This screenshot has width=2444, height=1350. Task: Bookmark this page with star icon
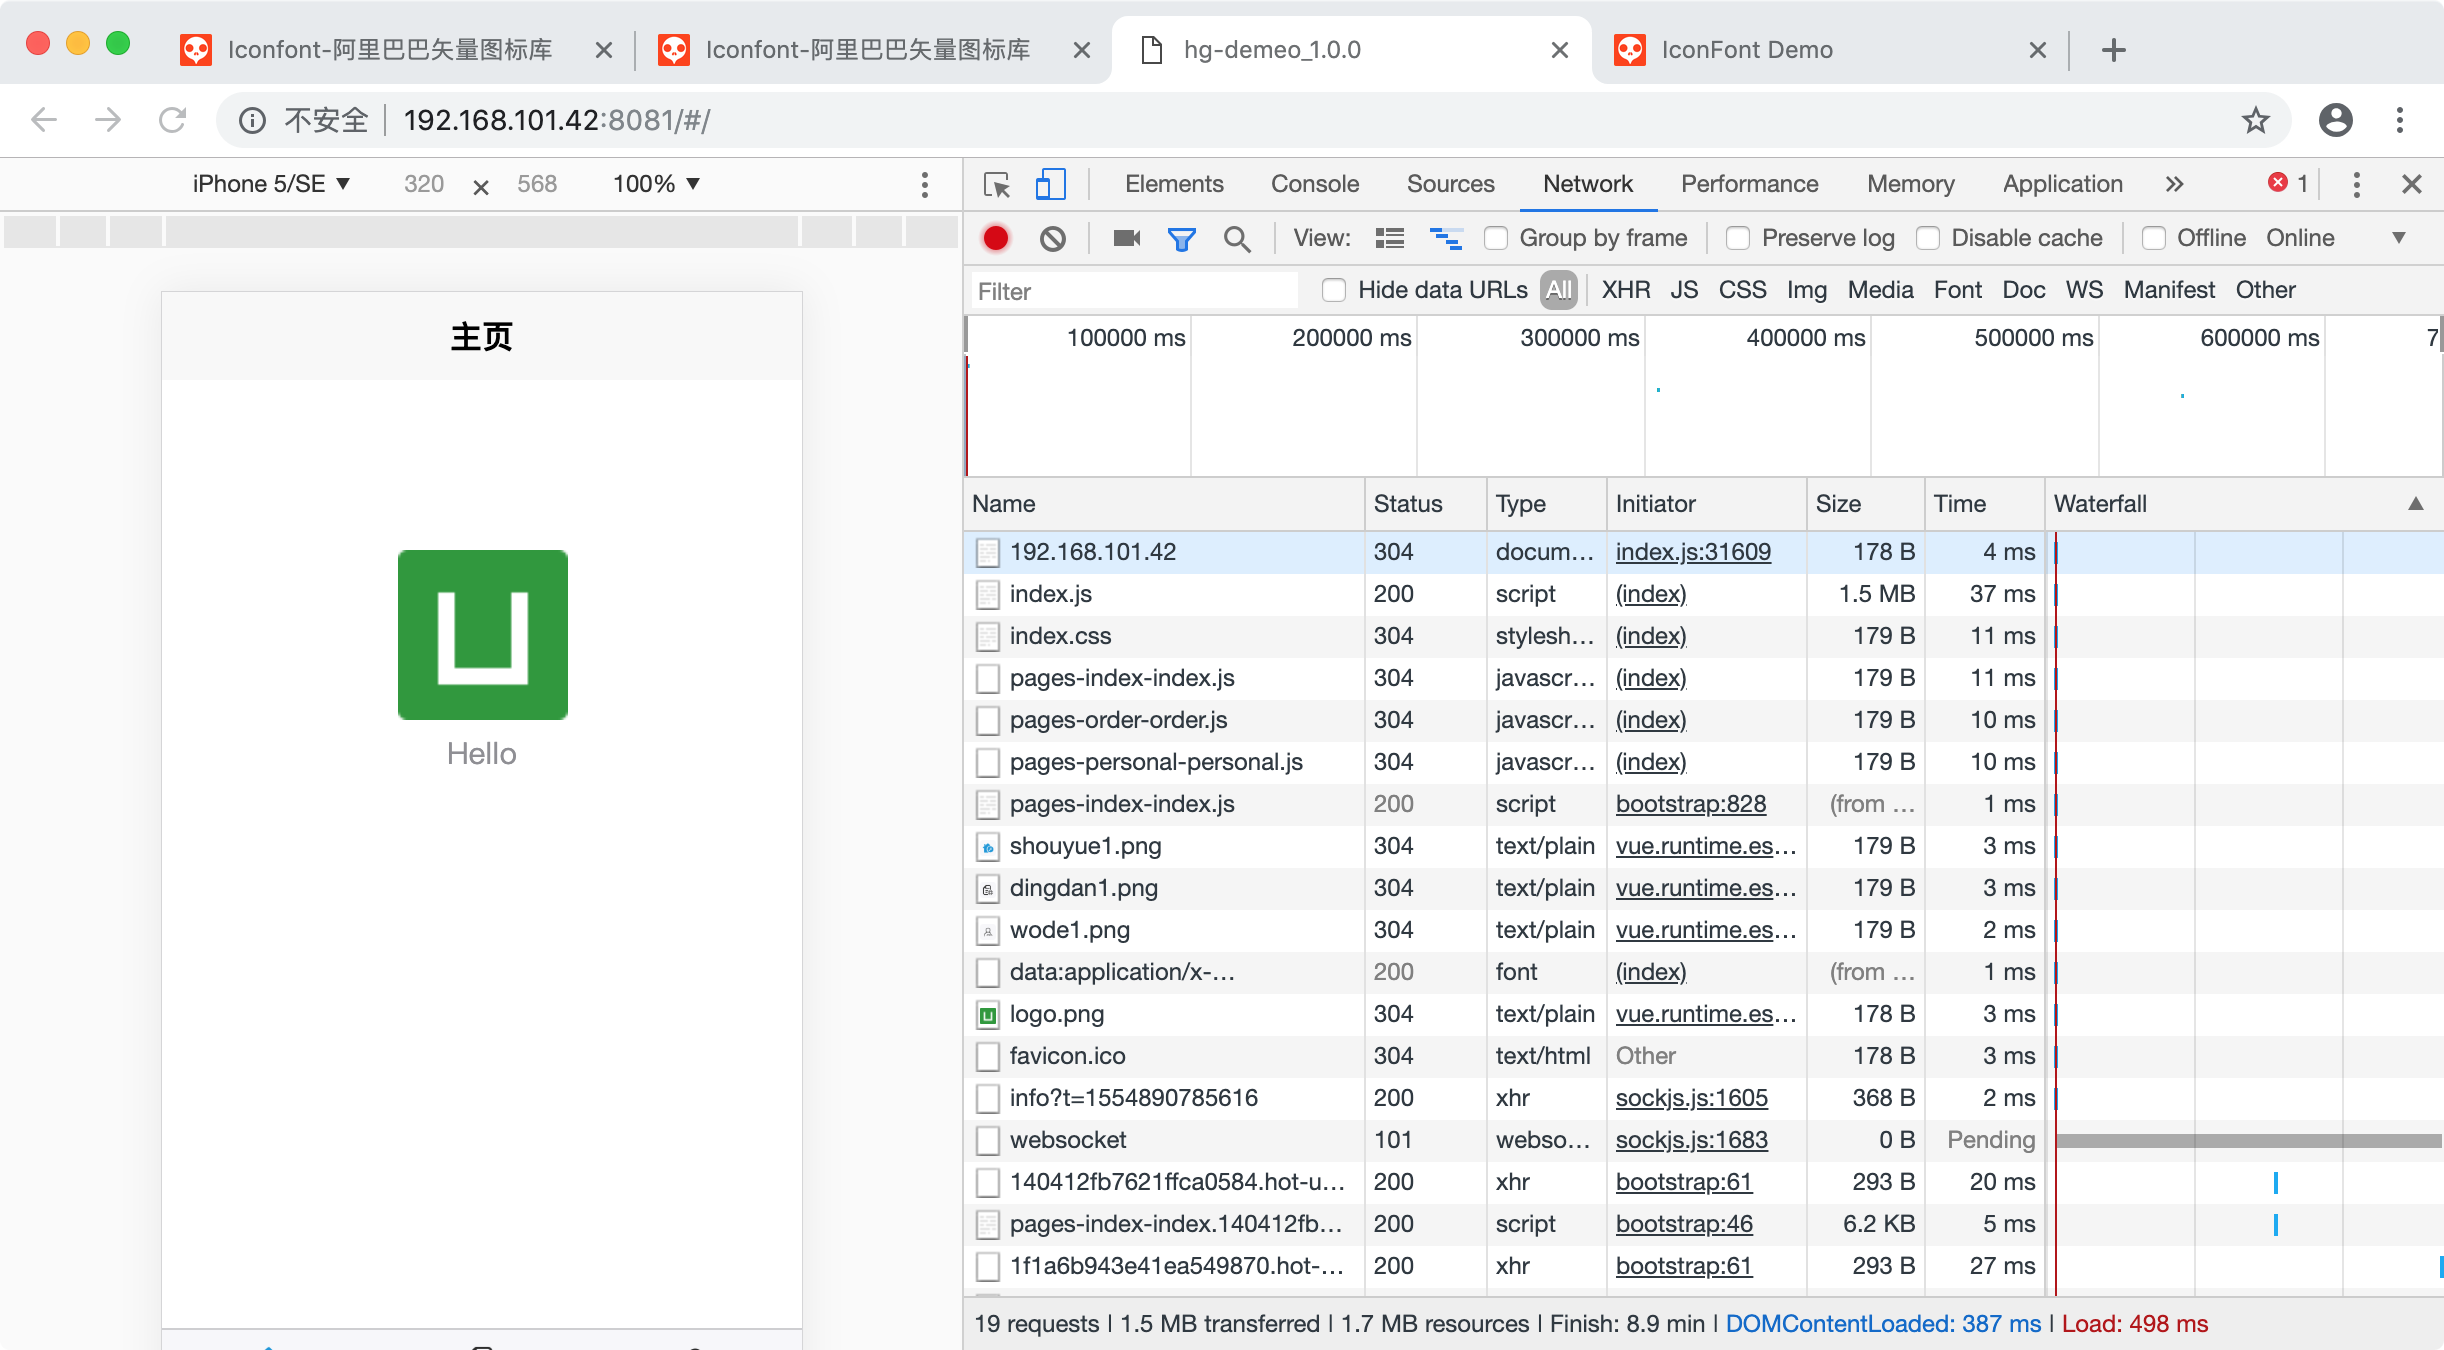(2255, 120)
